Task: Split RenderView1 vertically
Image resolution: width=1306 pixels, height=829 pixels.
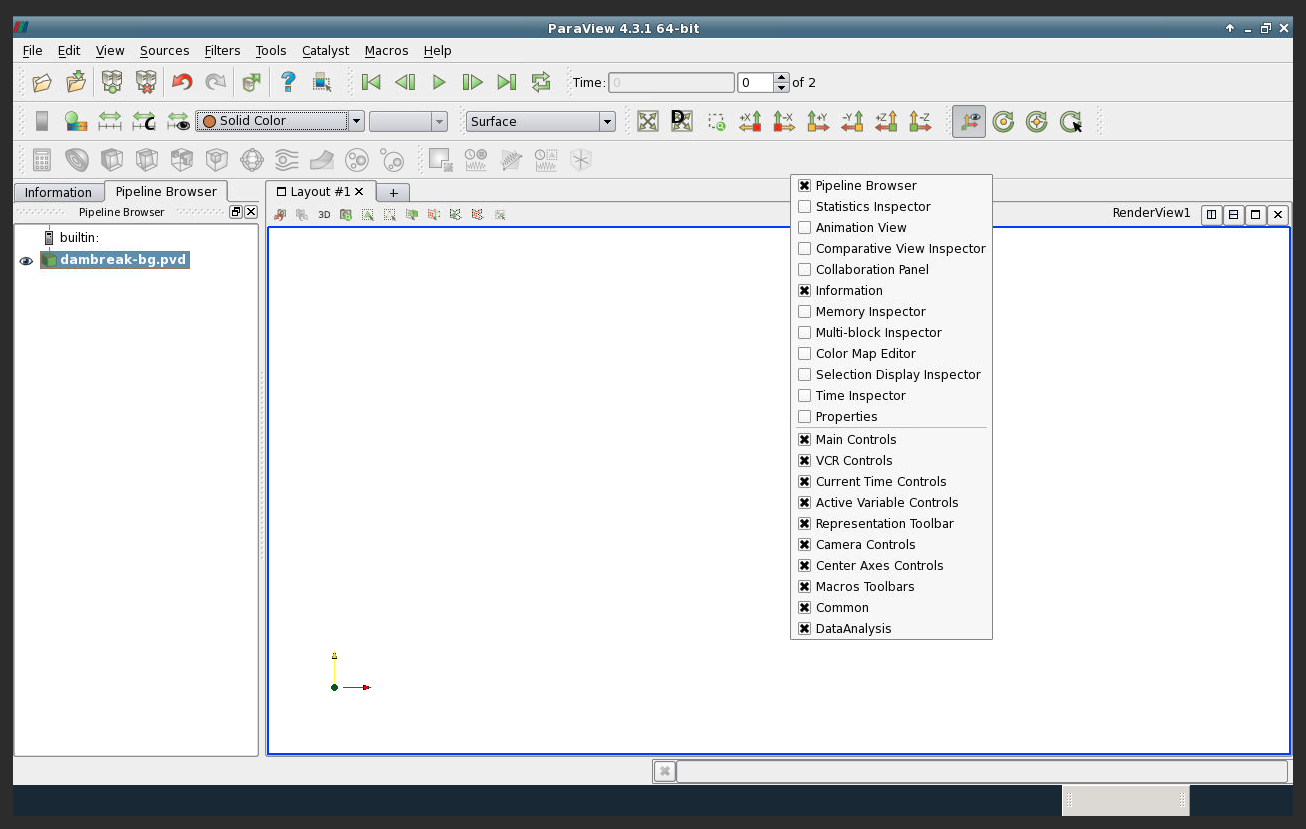Action: pyautogui.click(x=1233, y=214)
